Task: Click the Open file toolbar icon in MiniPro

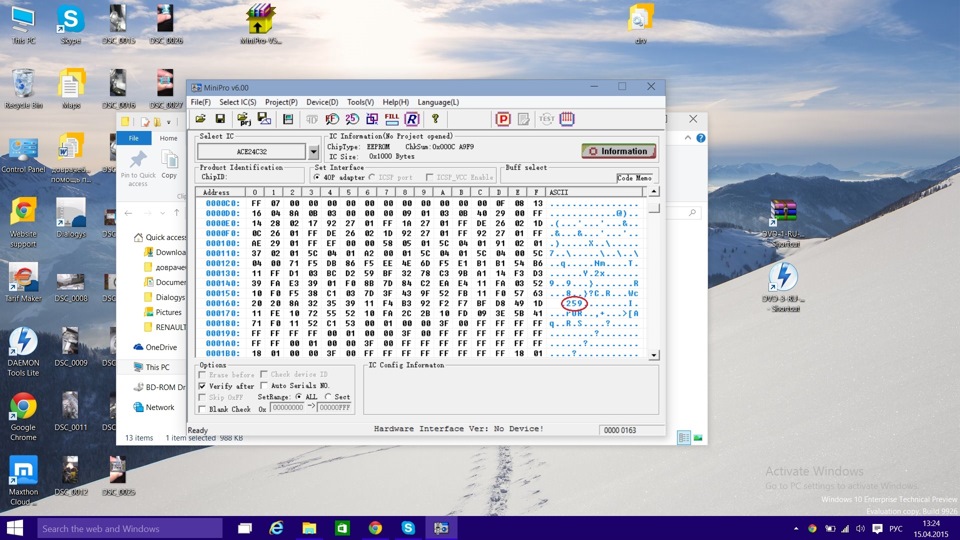Action: pos(201,119)
